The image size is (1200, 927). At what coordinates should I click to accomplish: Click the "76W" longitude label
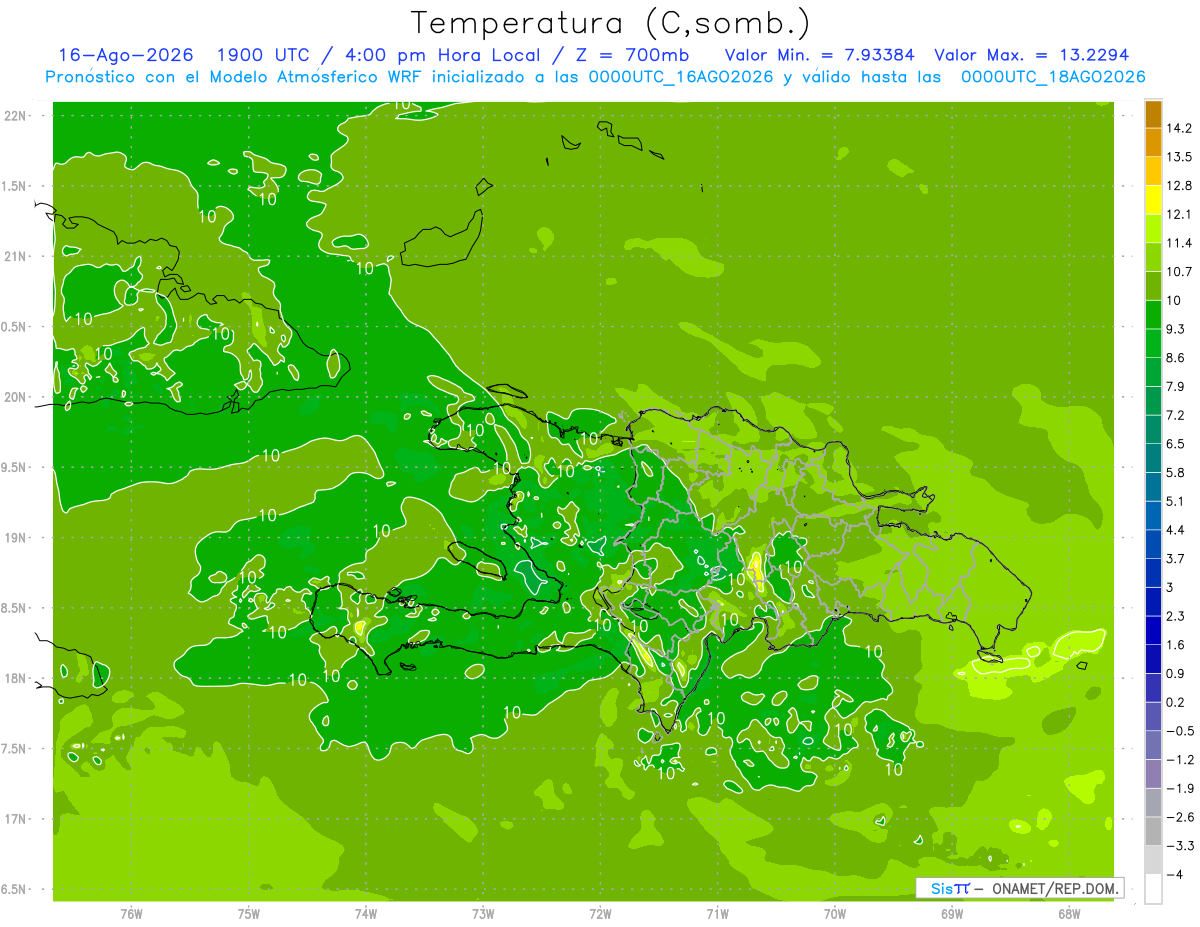coord(131,913)
